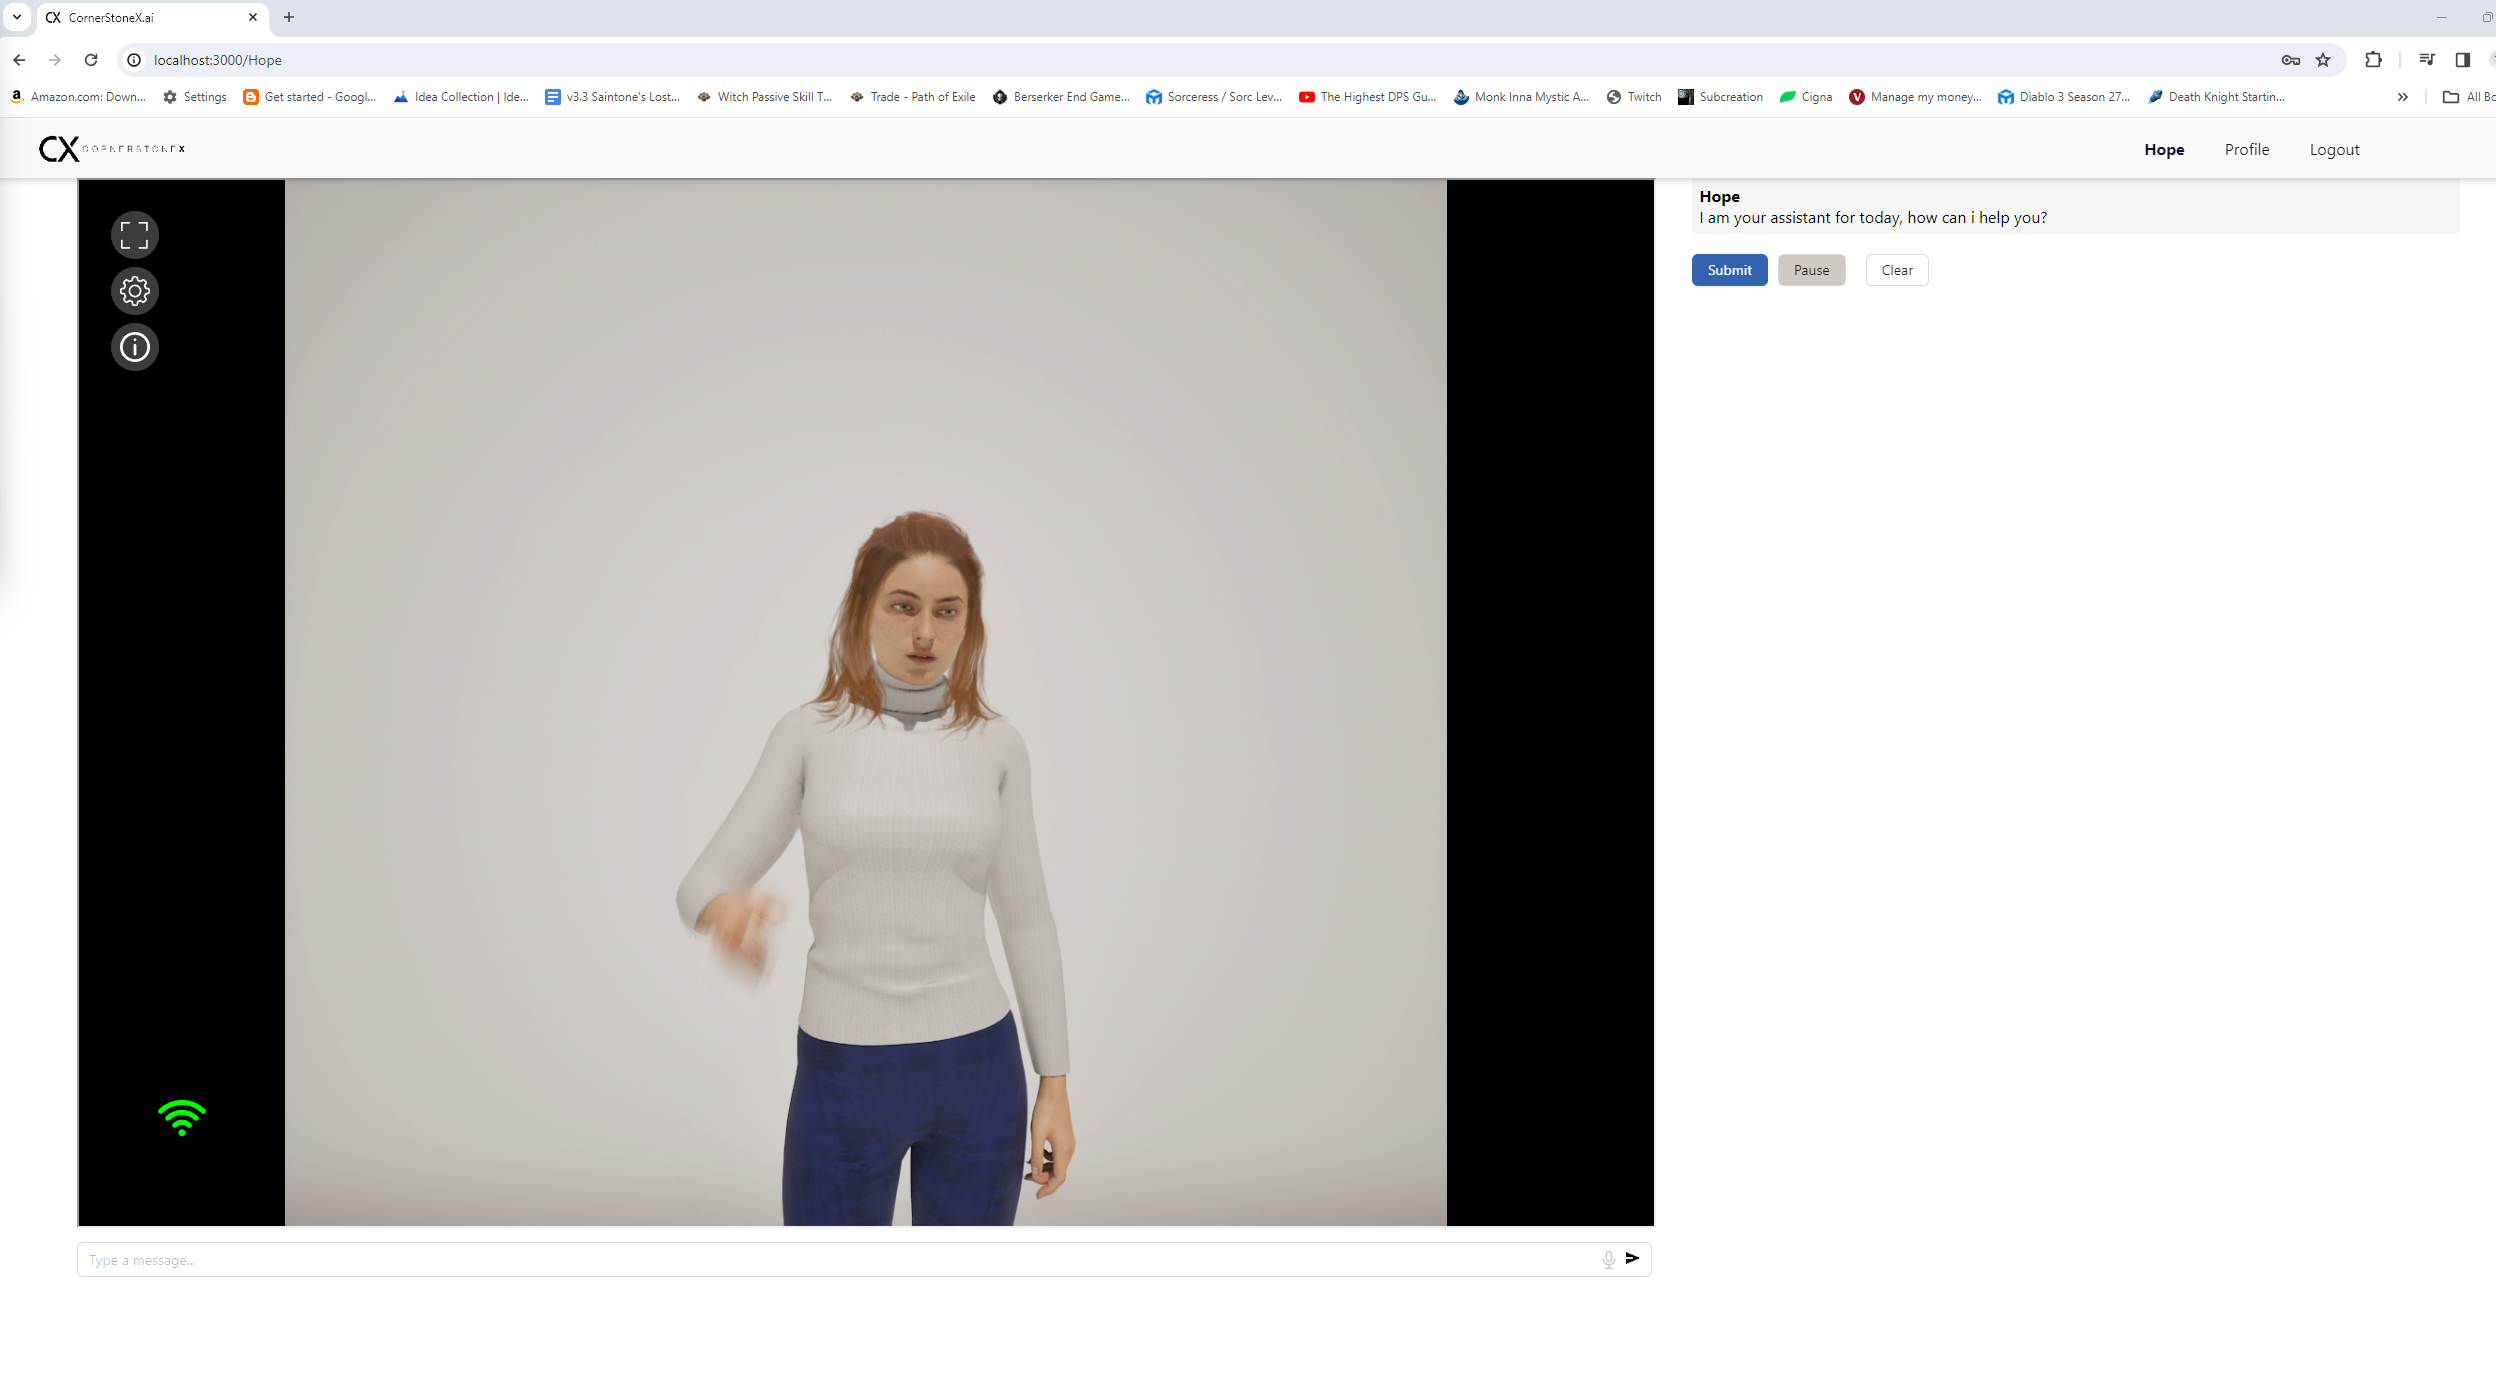Reload the current page
The width and height of the screenshot is (2496, 1376).
(x=91, y=60)
